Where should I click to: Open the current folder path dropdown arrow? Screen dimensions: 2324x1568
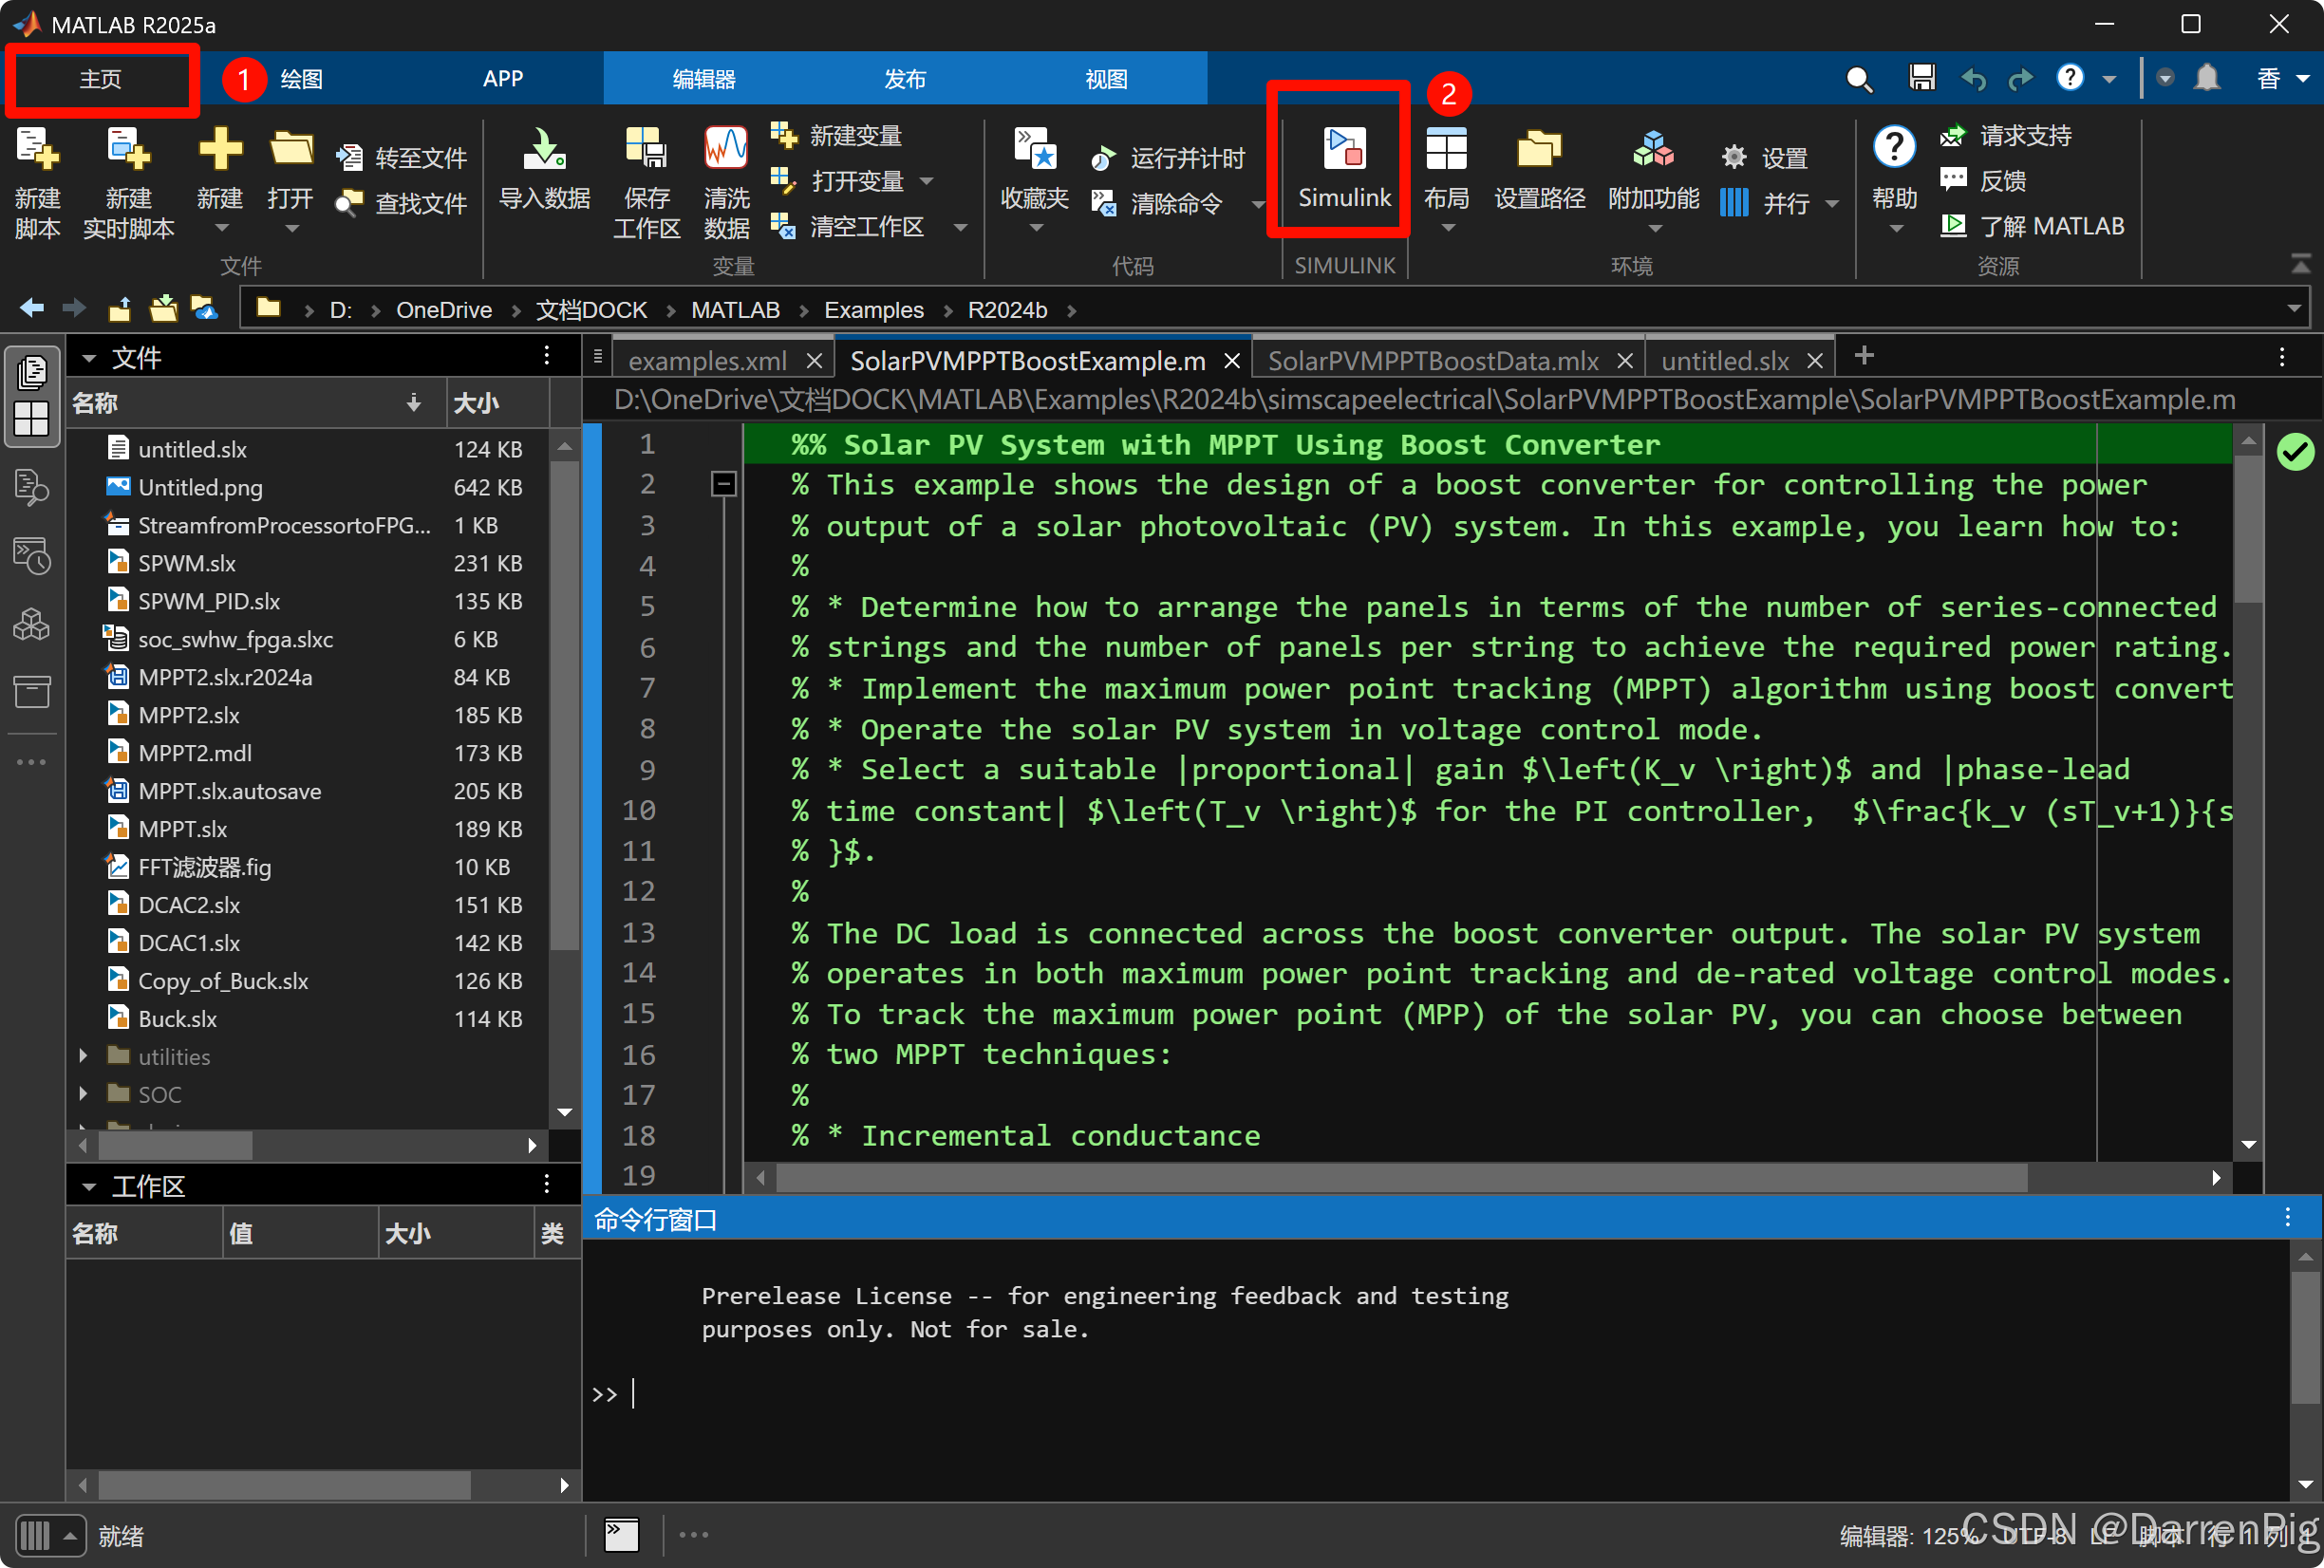2293,309
